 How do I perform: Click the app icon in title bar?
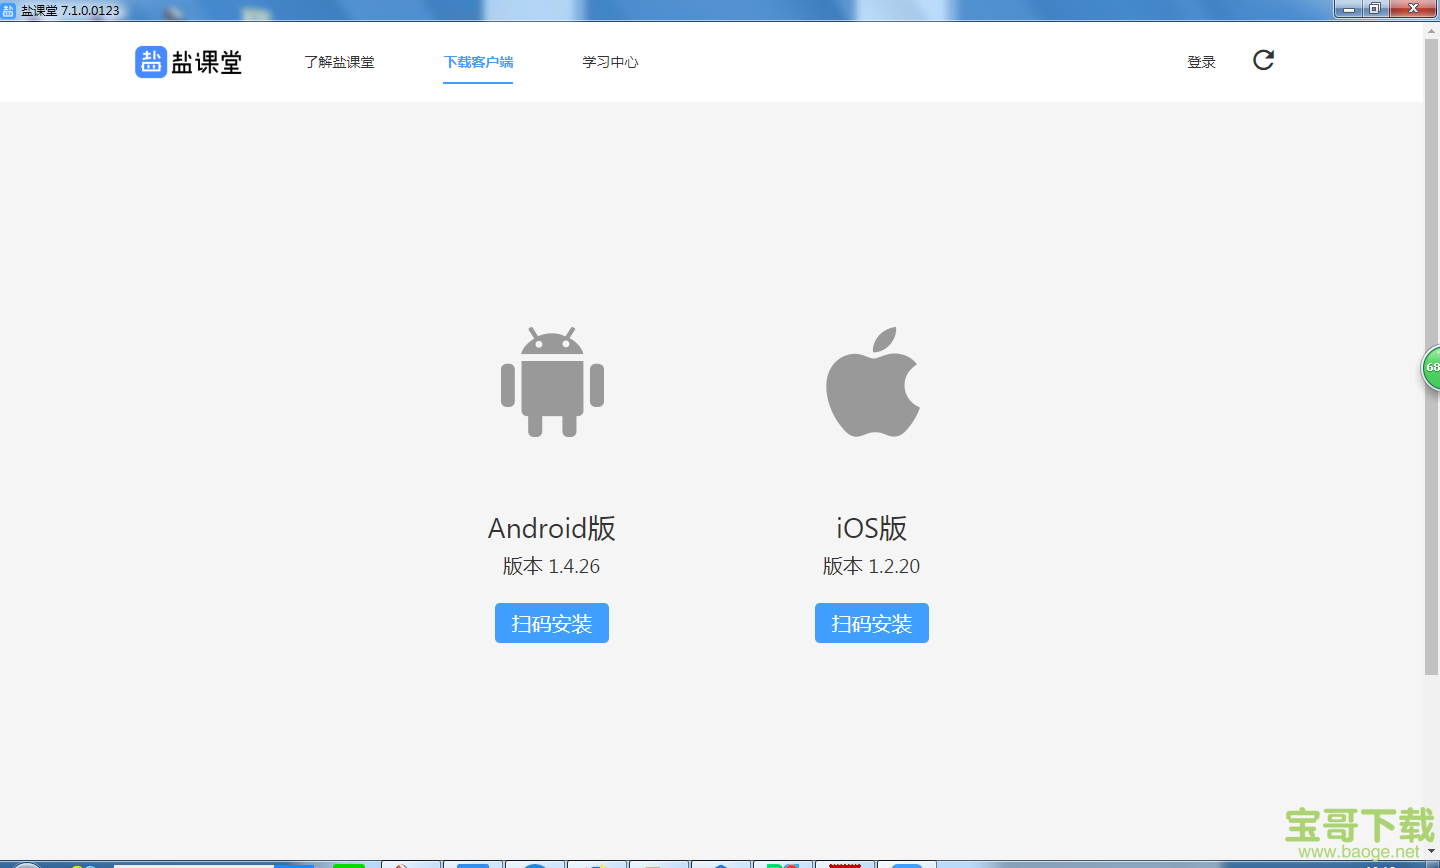(9, 10)
